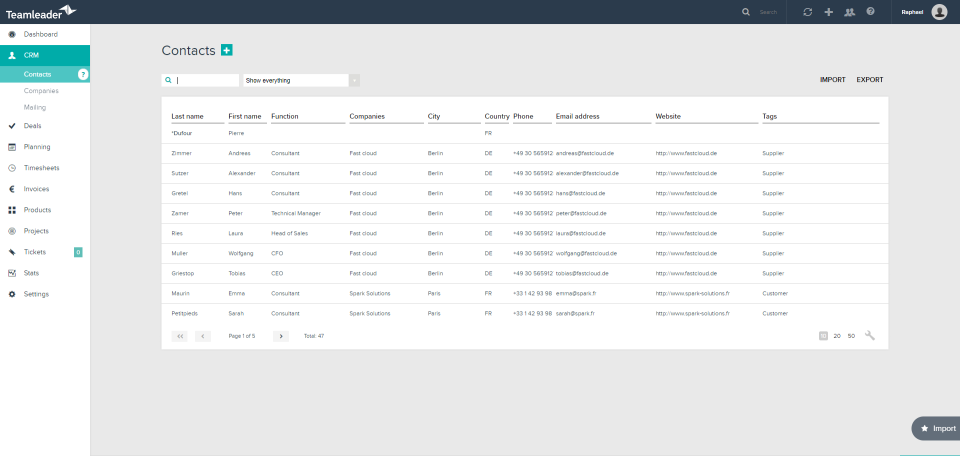Sort by Email address column header
This screenshot has height=456, width=960.
pyautogui.click(x=578, y=116)
